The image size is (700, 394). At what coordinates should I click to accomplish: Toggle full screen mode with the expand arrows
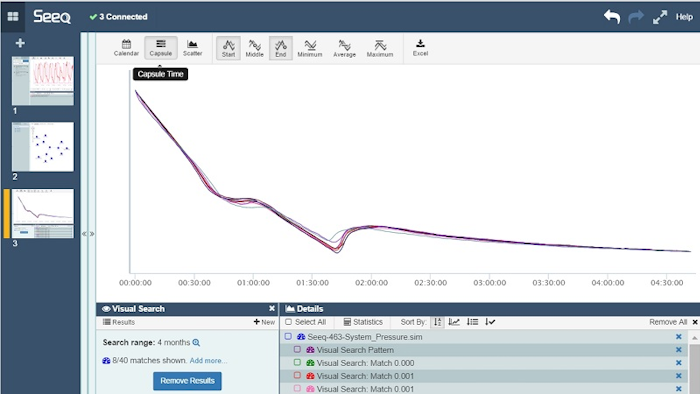tap(660, 17)
